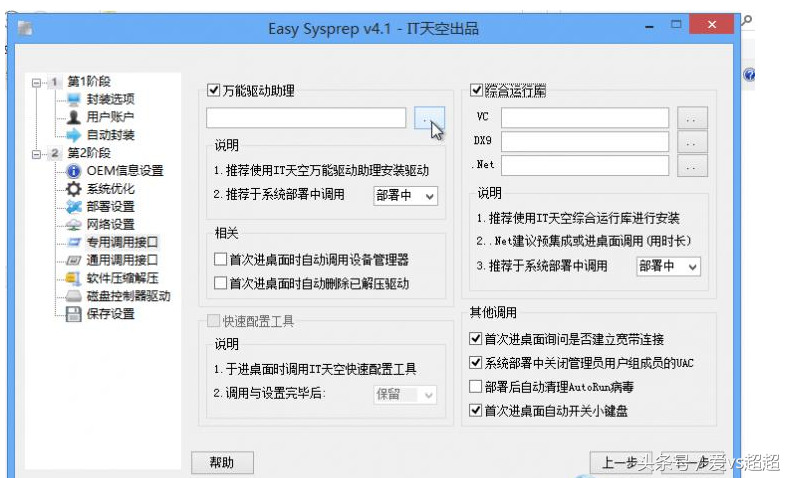This screenshot has width=791, height=478.
Task: Select 部署设置 in the tree
Action: pos(110,207)
